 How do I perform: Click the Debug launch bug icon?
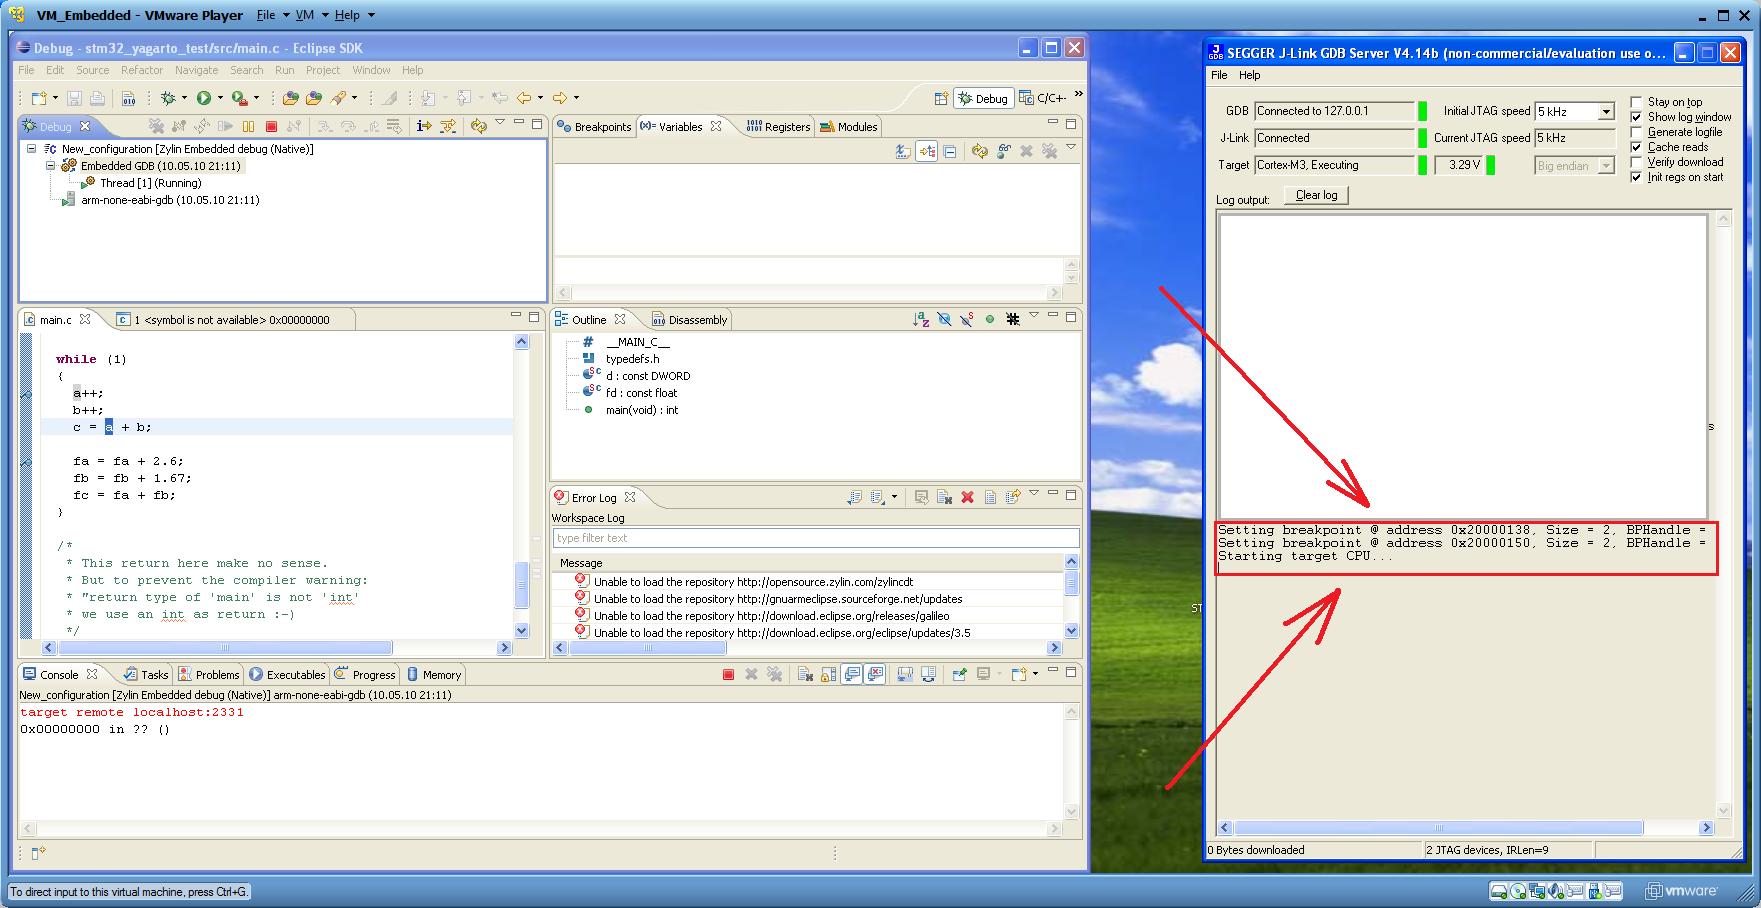click(x=168, y=98)
